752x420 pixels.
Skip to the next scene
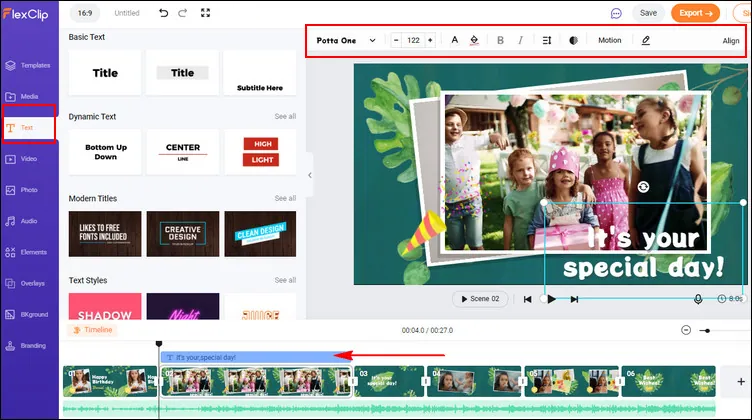coord(574,299)
